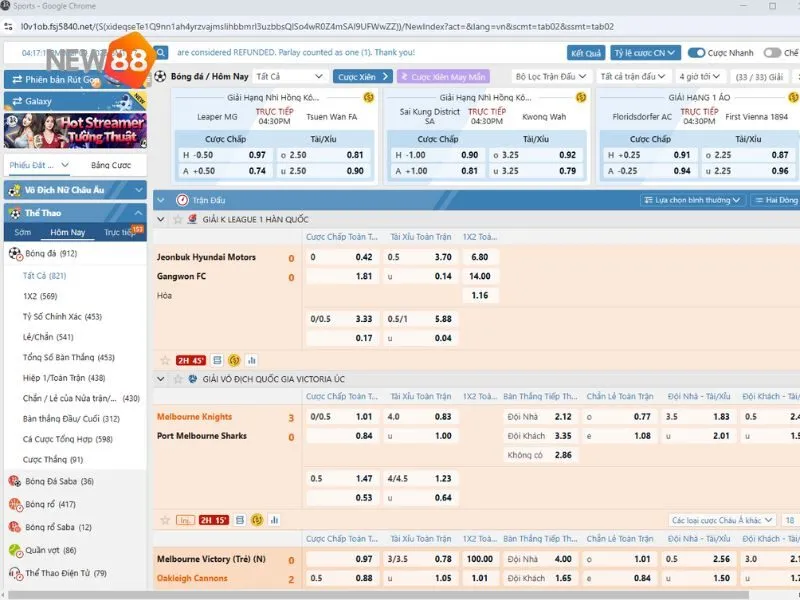Click the Kết Quả button

click(585, 53)
